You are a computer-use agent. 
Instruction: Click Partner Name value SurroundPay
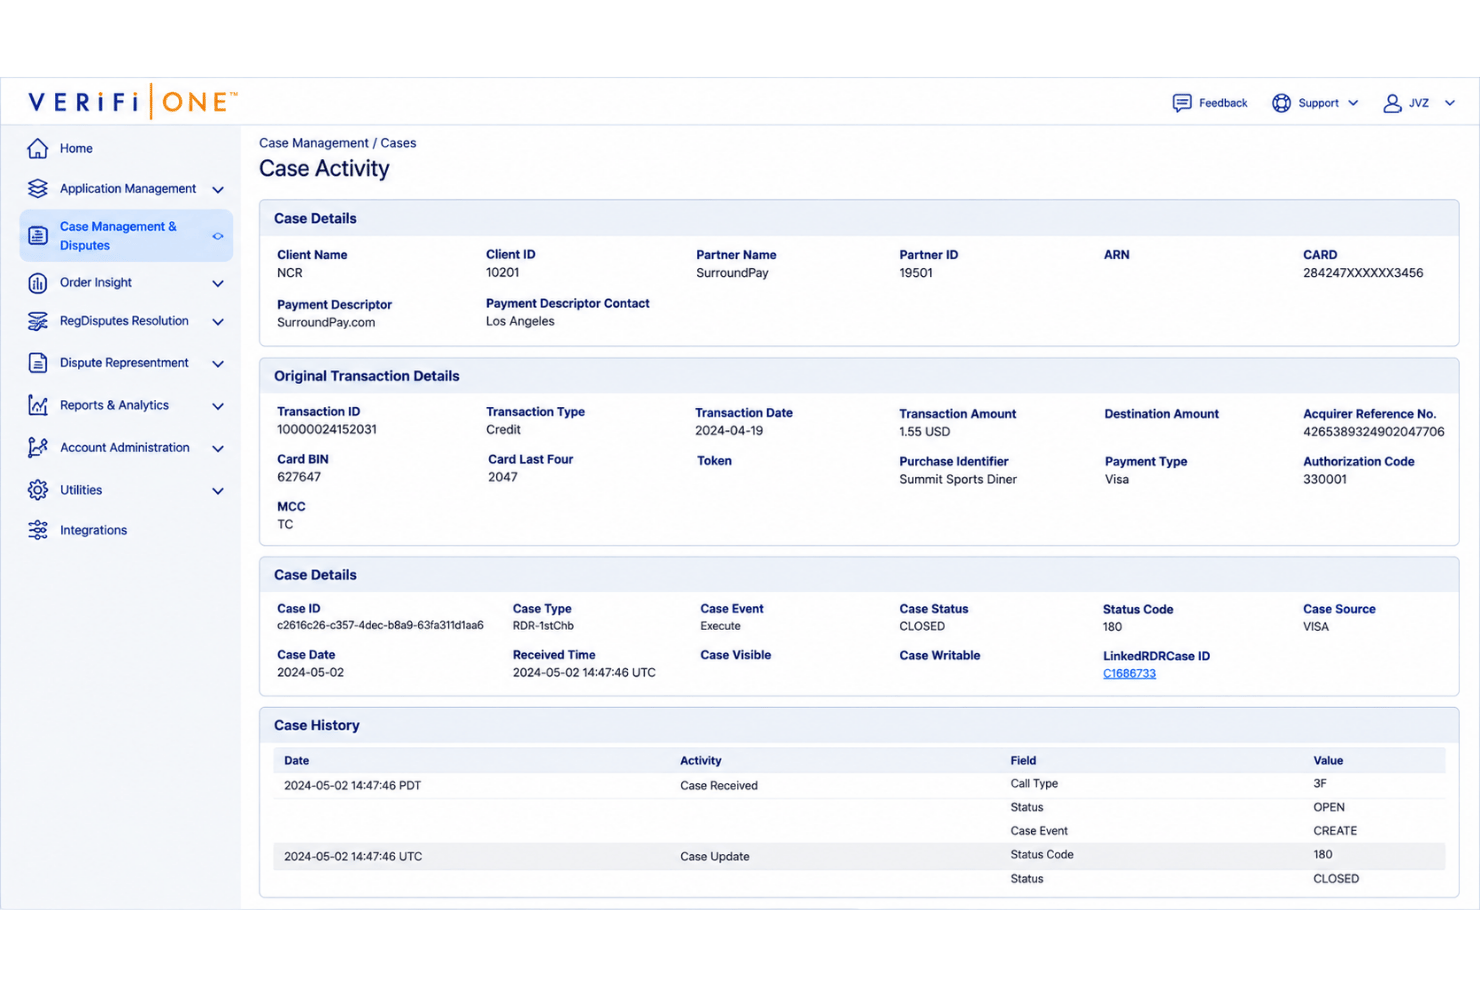tap(733, 273)
